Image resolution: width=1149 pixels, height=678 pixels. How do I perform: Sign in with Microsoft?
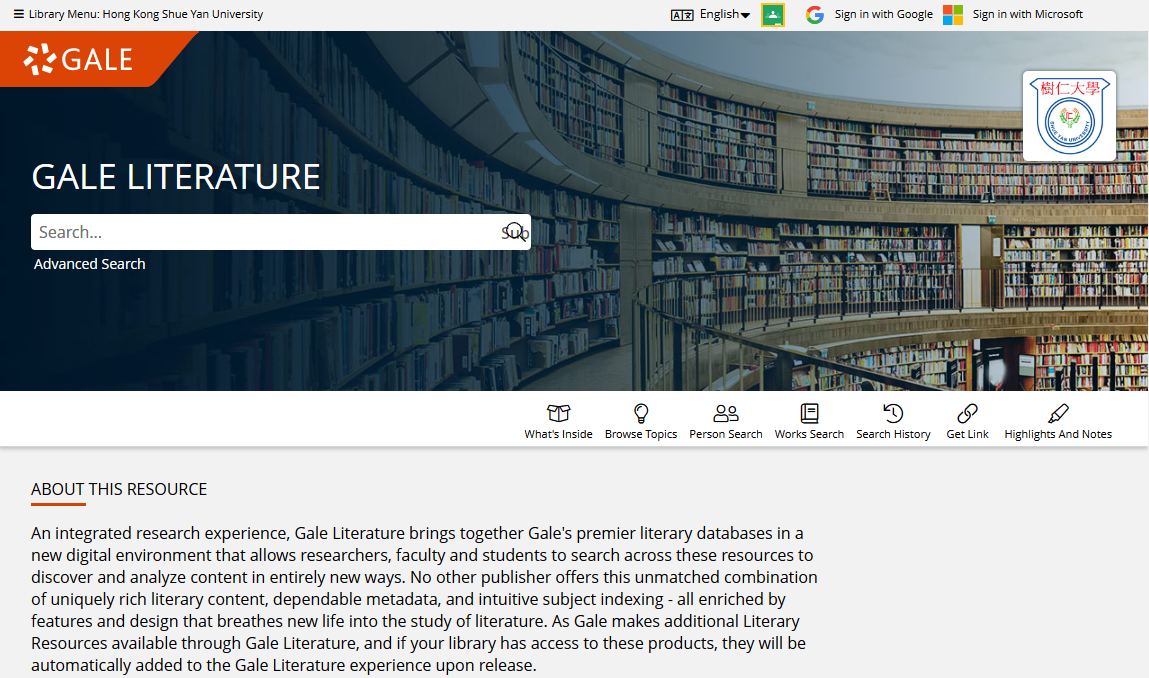pyautogui.click(x=1014, y=14)
